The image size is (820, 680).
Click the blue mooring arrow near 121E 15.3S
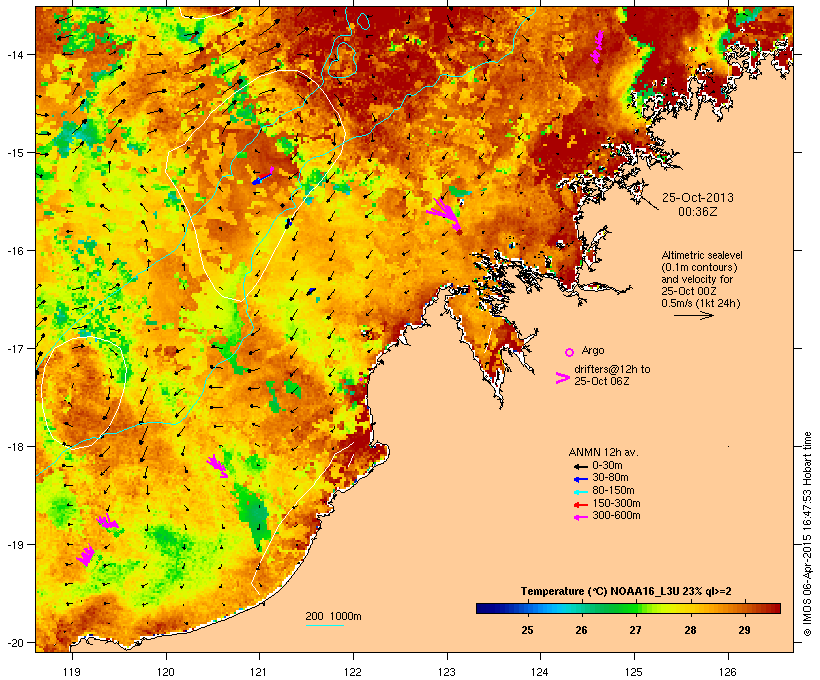coord(261,178)
